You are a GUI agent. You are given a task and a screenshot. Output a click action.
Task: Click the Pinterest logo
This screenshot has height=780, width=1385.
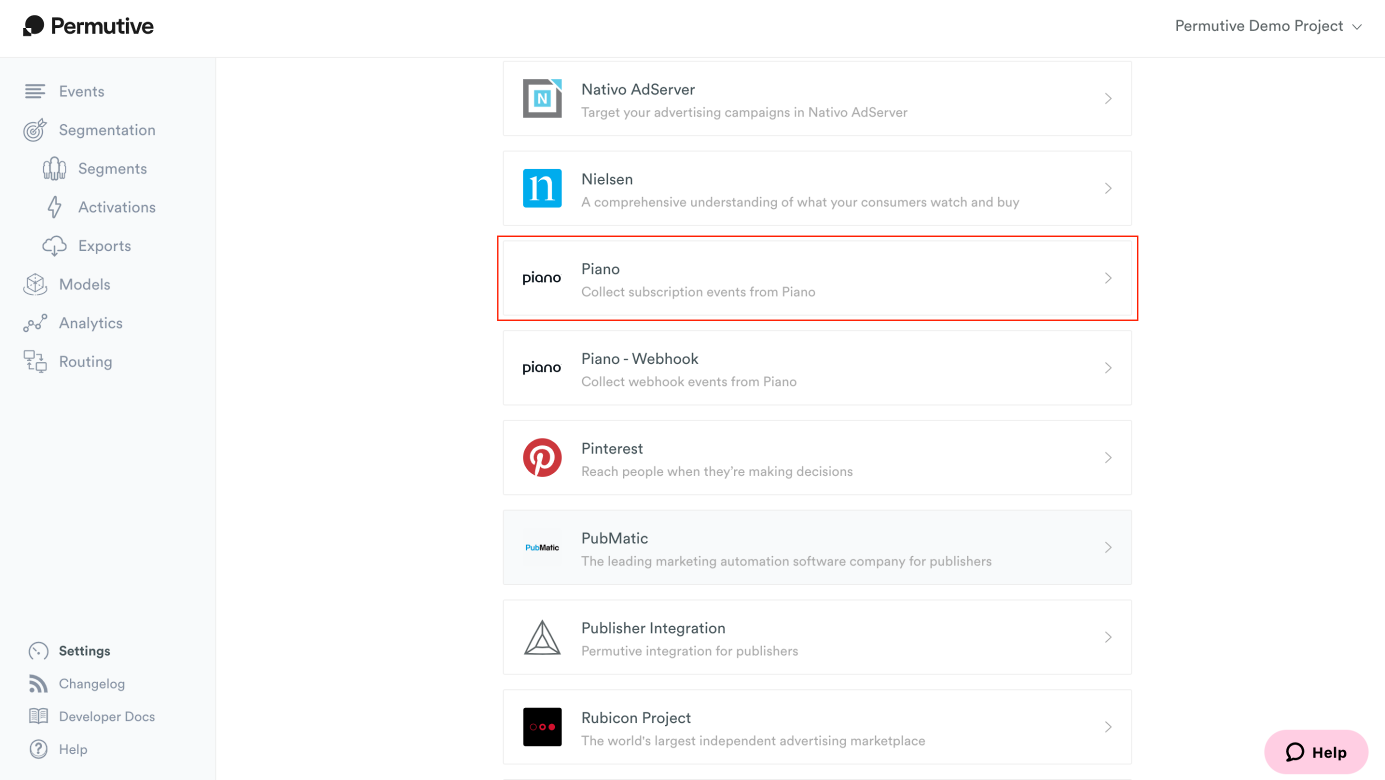(542, 458)
